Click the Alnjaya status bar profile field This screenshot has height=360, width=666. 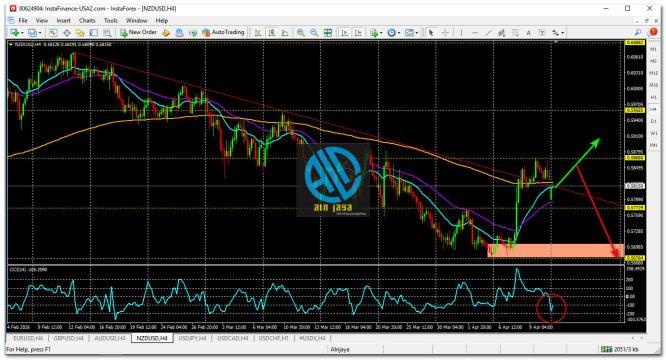click(x=340, y=349)
